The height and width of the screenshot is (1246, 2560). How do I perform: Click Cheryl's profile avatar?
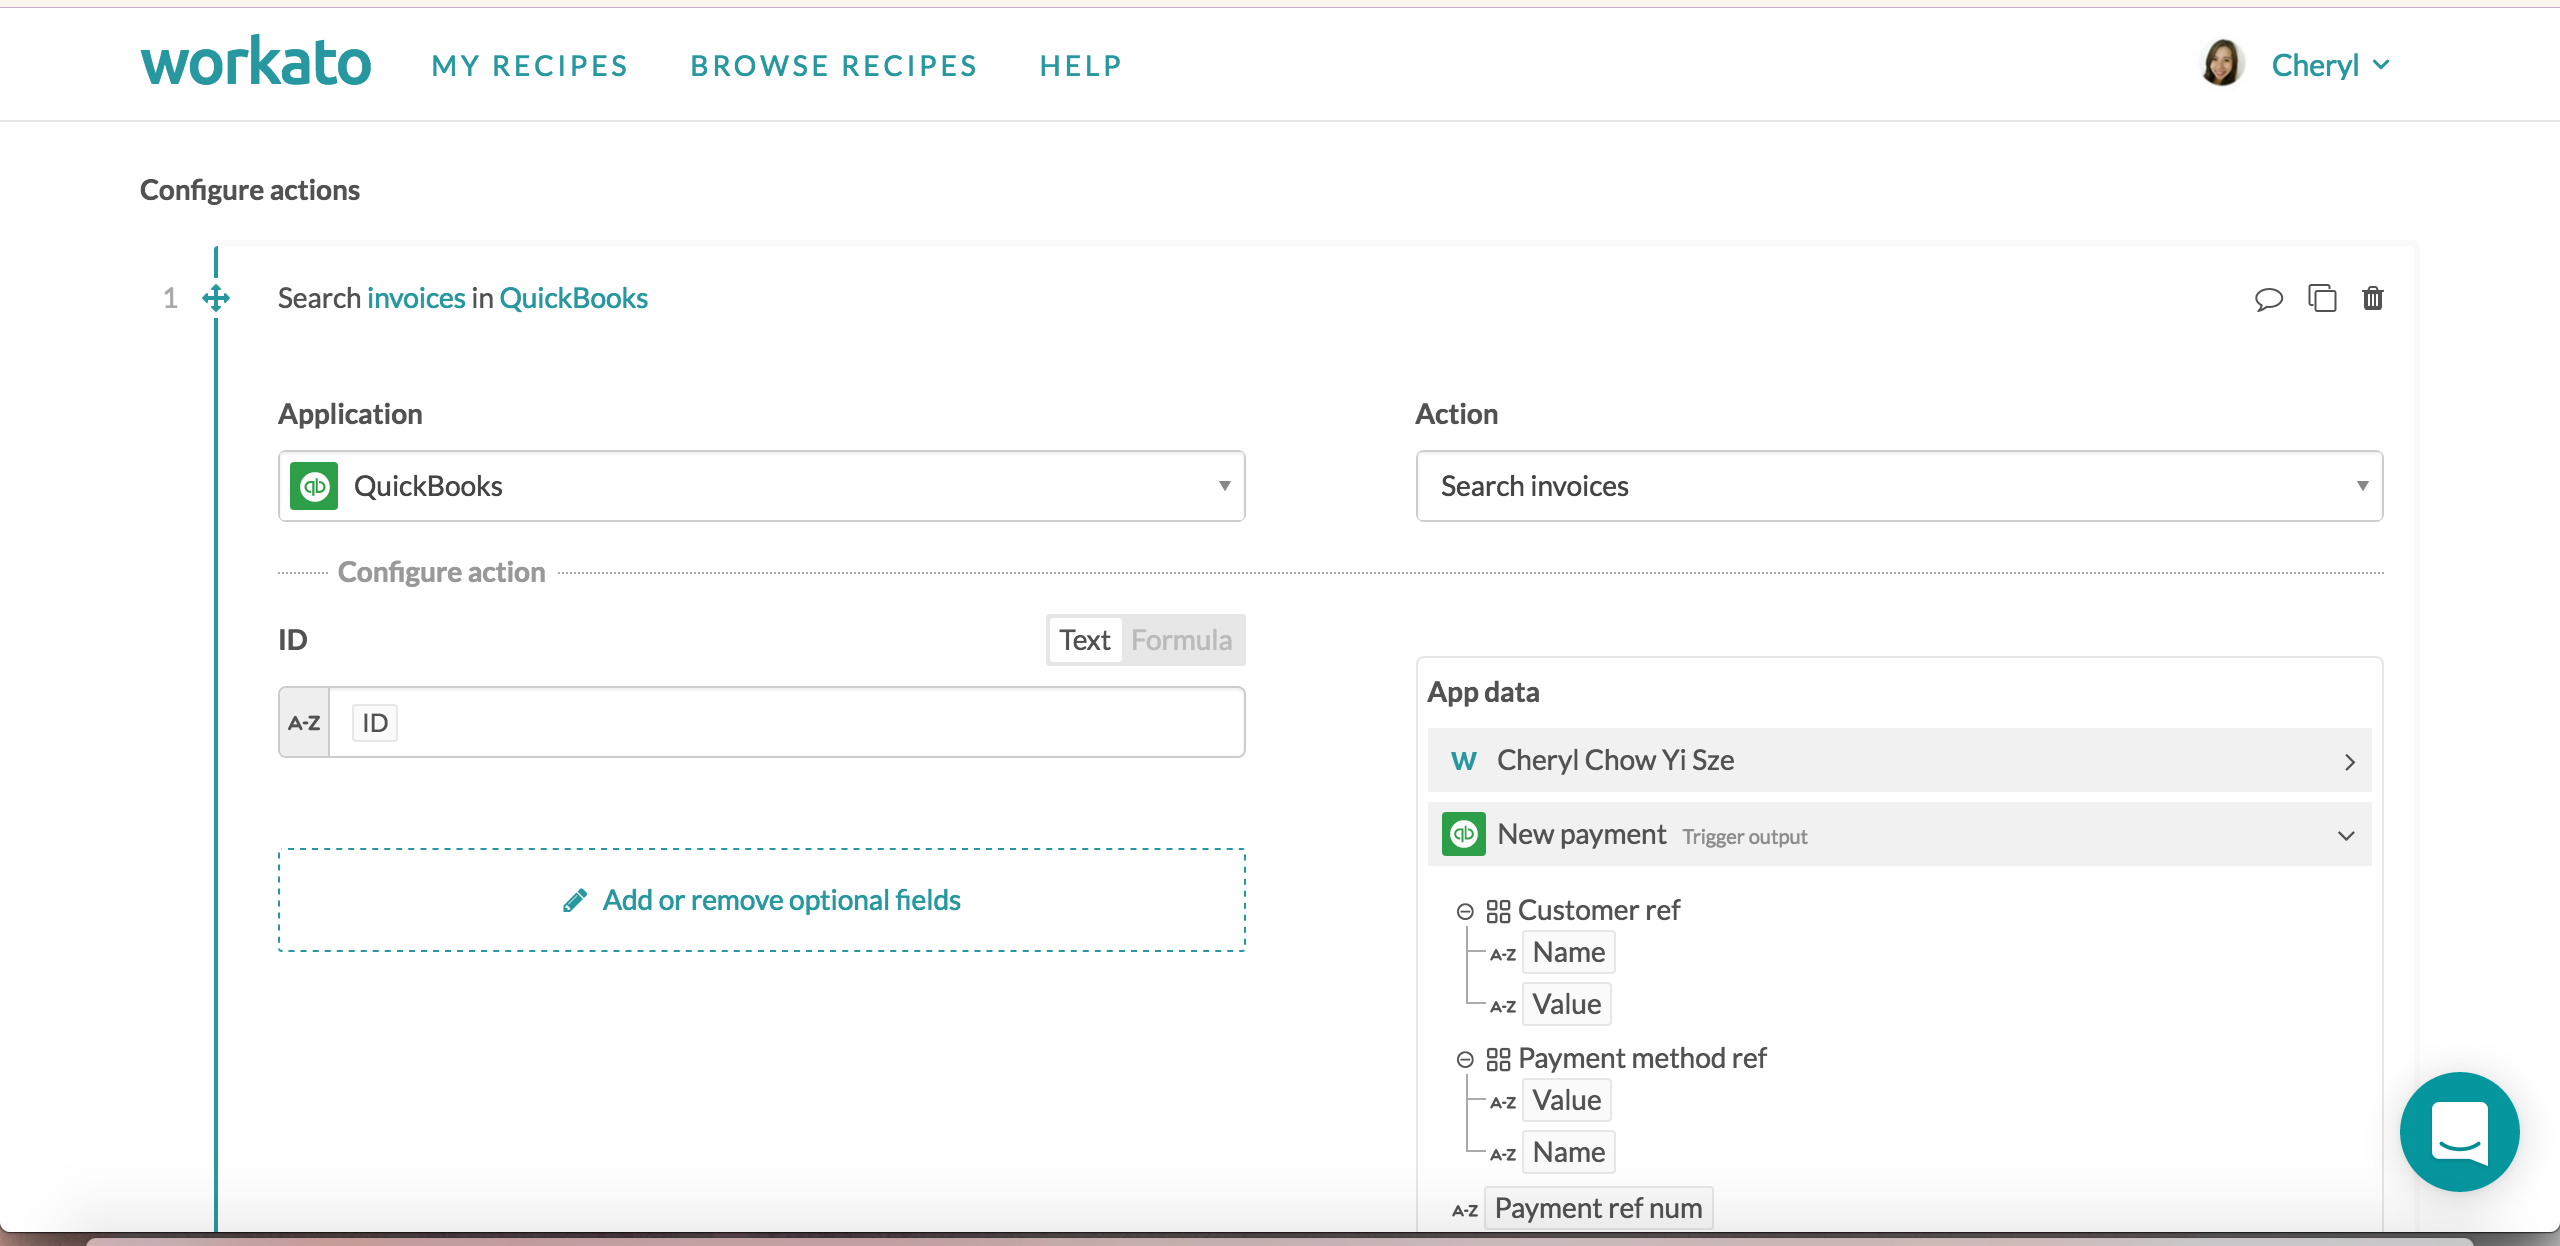click(x=2221, y=64)
